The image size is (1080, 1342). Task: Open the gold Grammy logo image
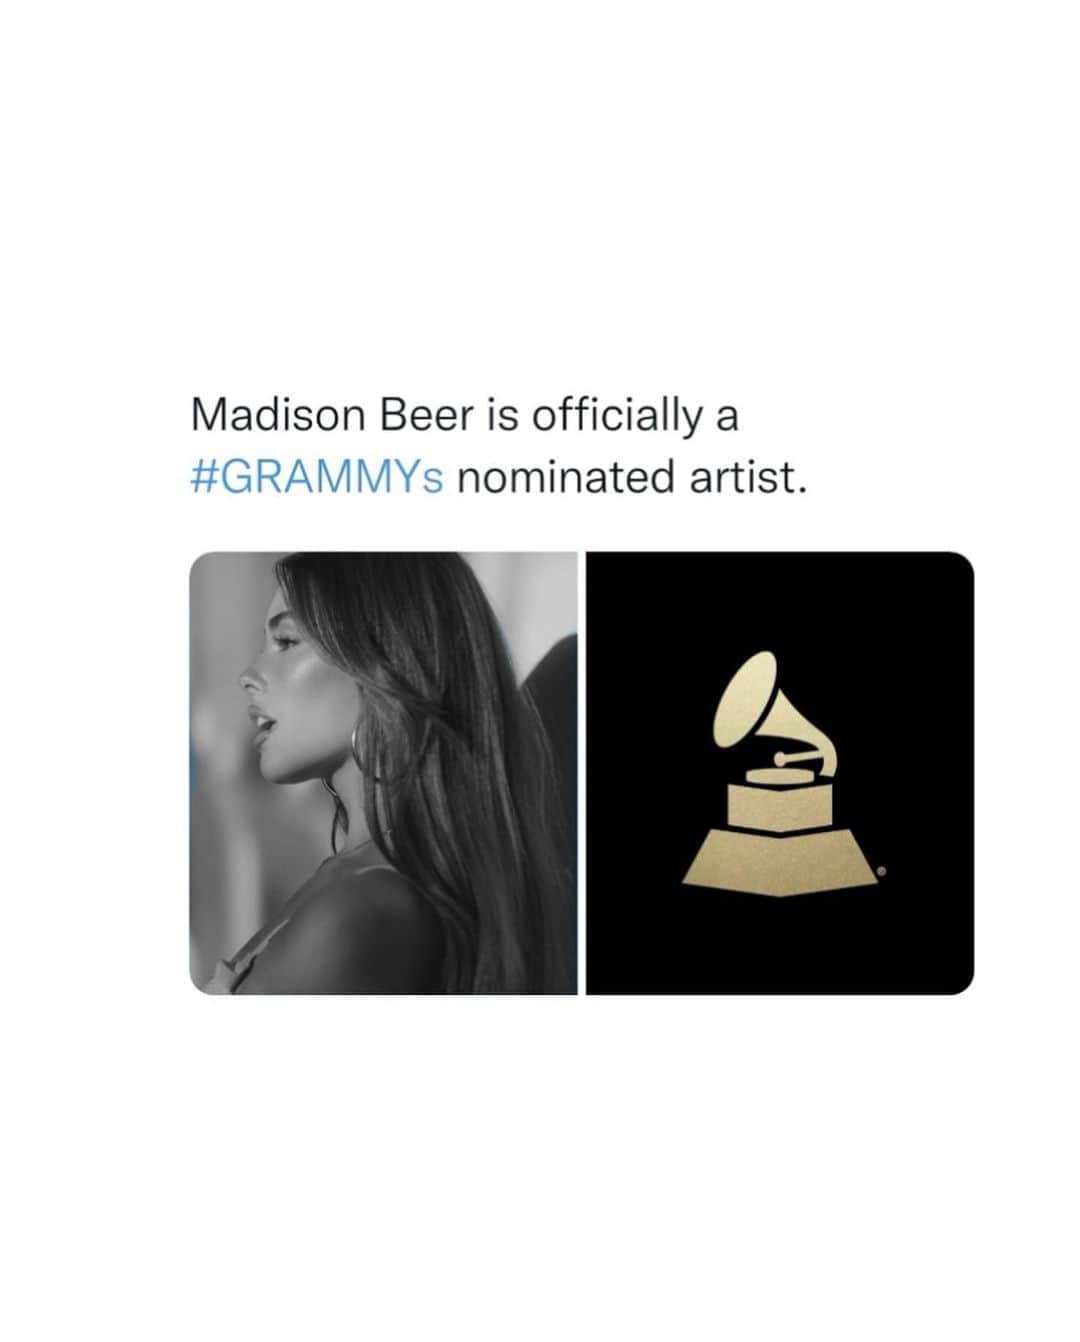point(779,773)
